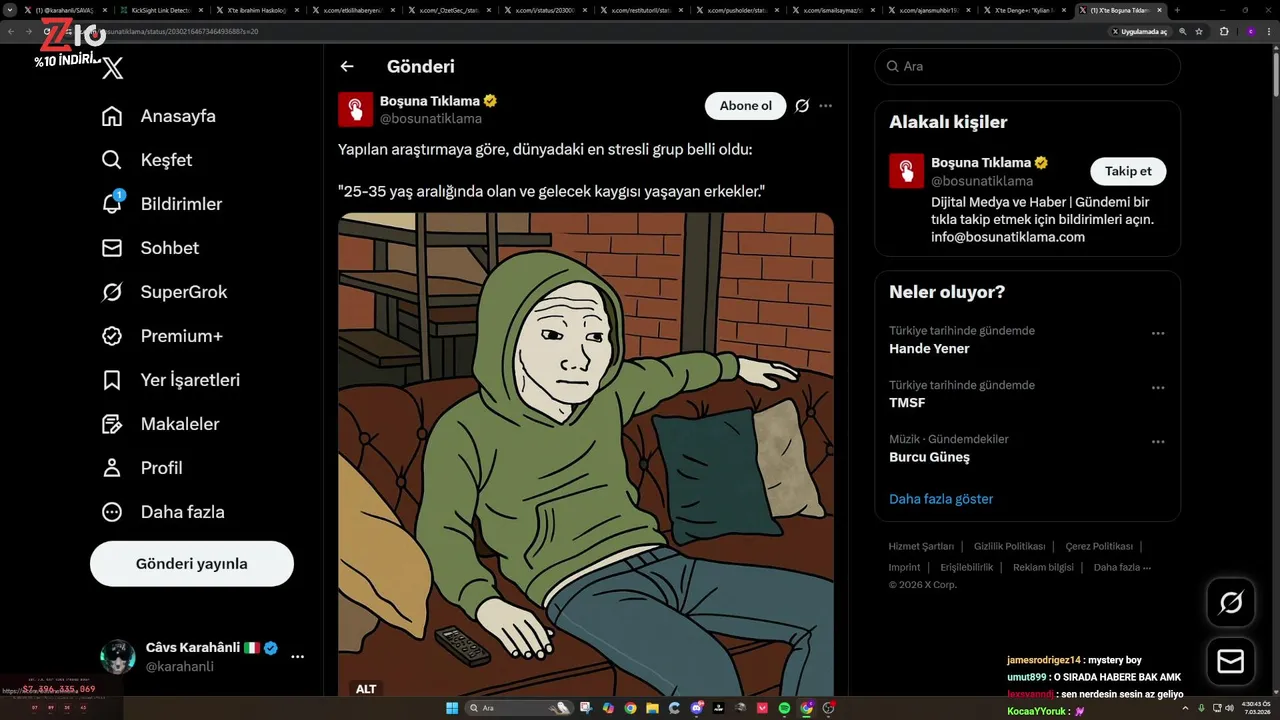The height and width of the screenshot is (720, 1280).
Task: Show ALT text badge on image
Action: click(366, 689)
